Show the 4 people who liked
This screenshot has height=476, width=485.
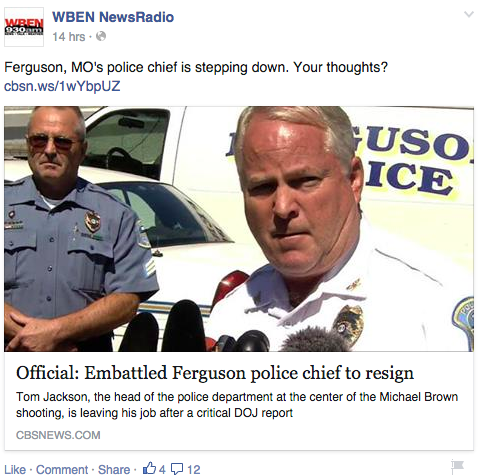[162, 469]
